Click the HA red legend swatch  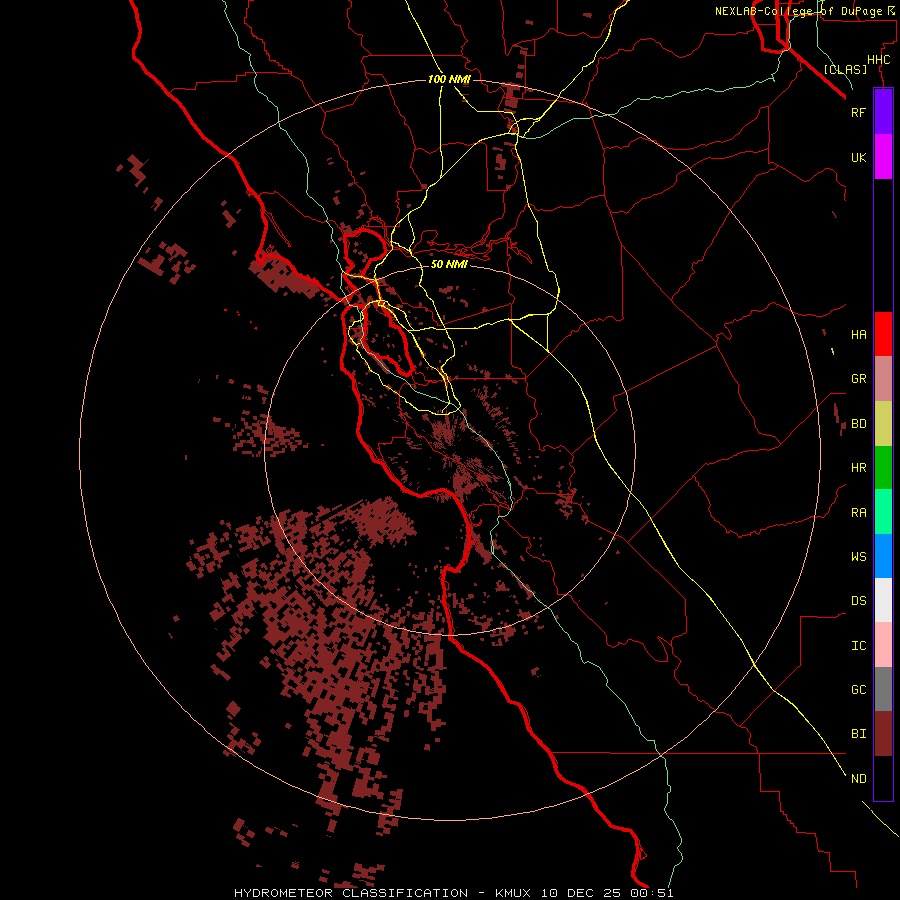click(x=883, y=334)
